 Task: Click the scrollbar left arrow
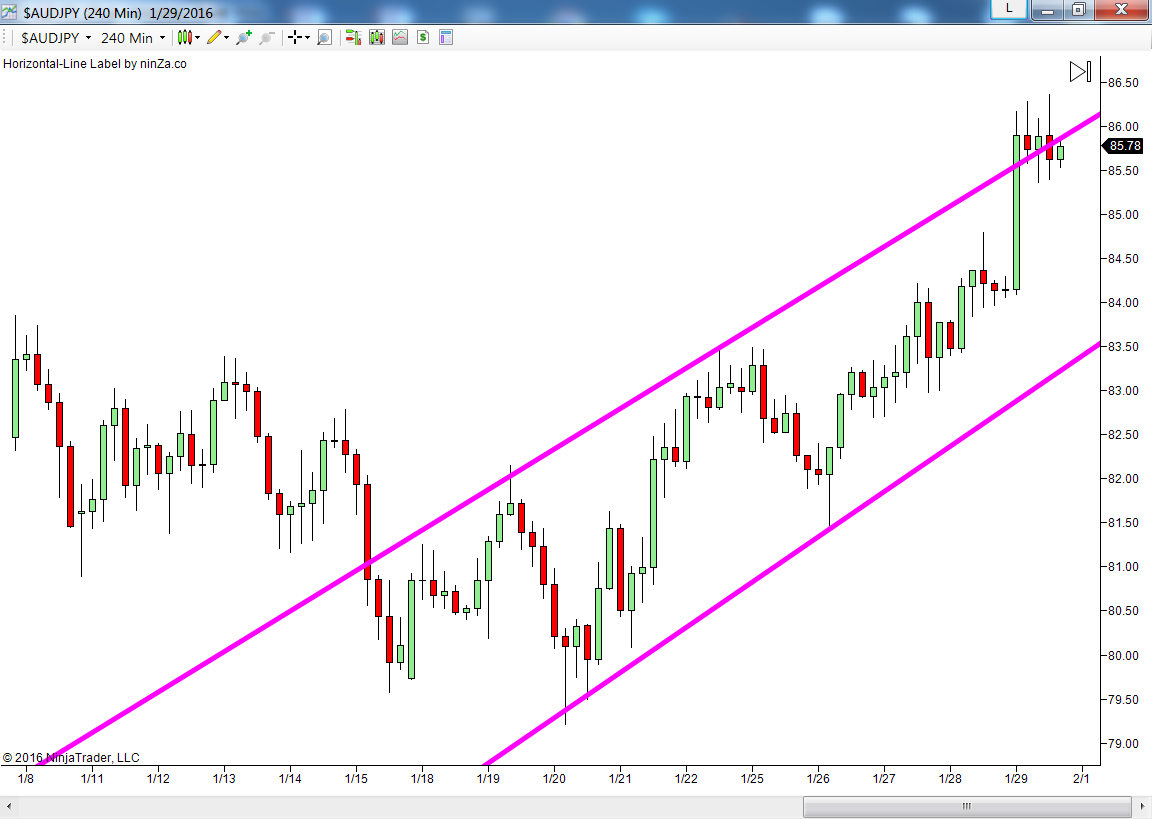click(9, 807)
